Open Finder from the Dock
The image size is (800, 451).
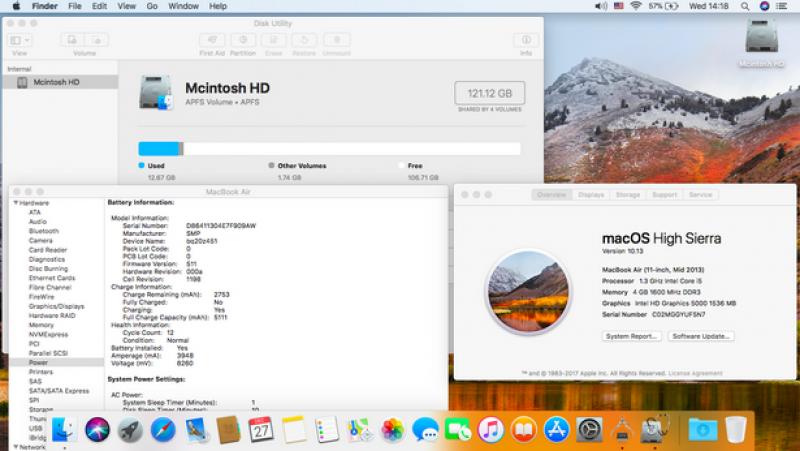[x=63, y=429]
